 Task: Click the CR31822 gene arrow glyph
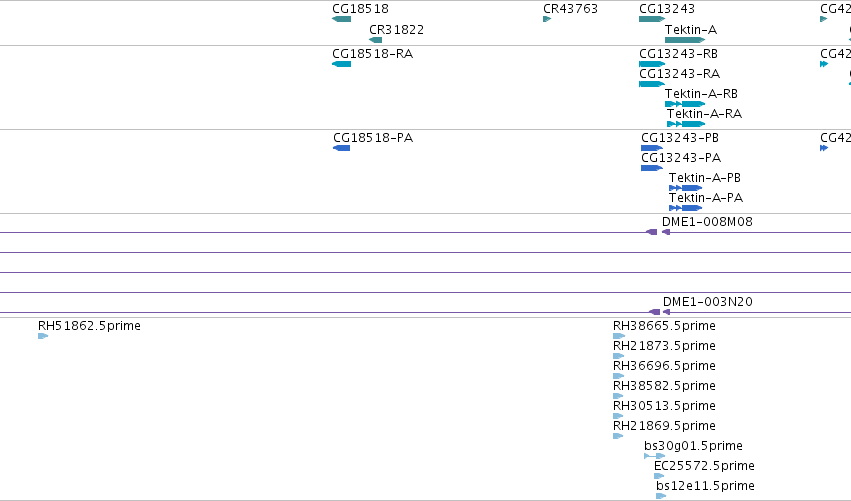coord(376,40)
